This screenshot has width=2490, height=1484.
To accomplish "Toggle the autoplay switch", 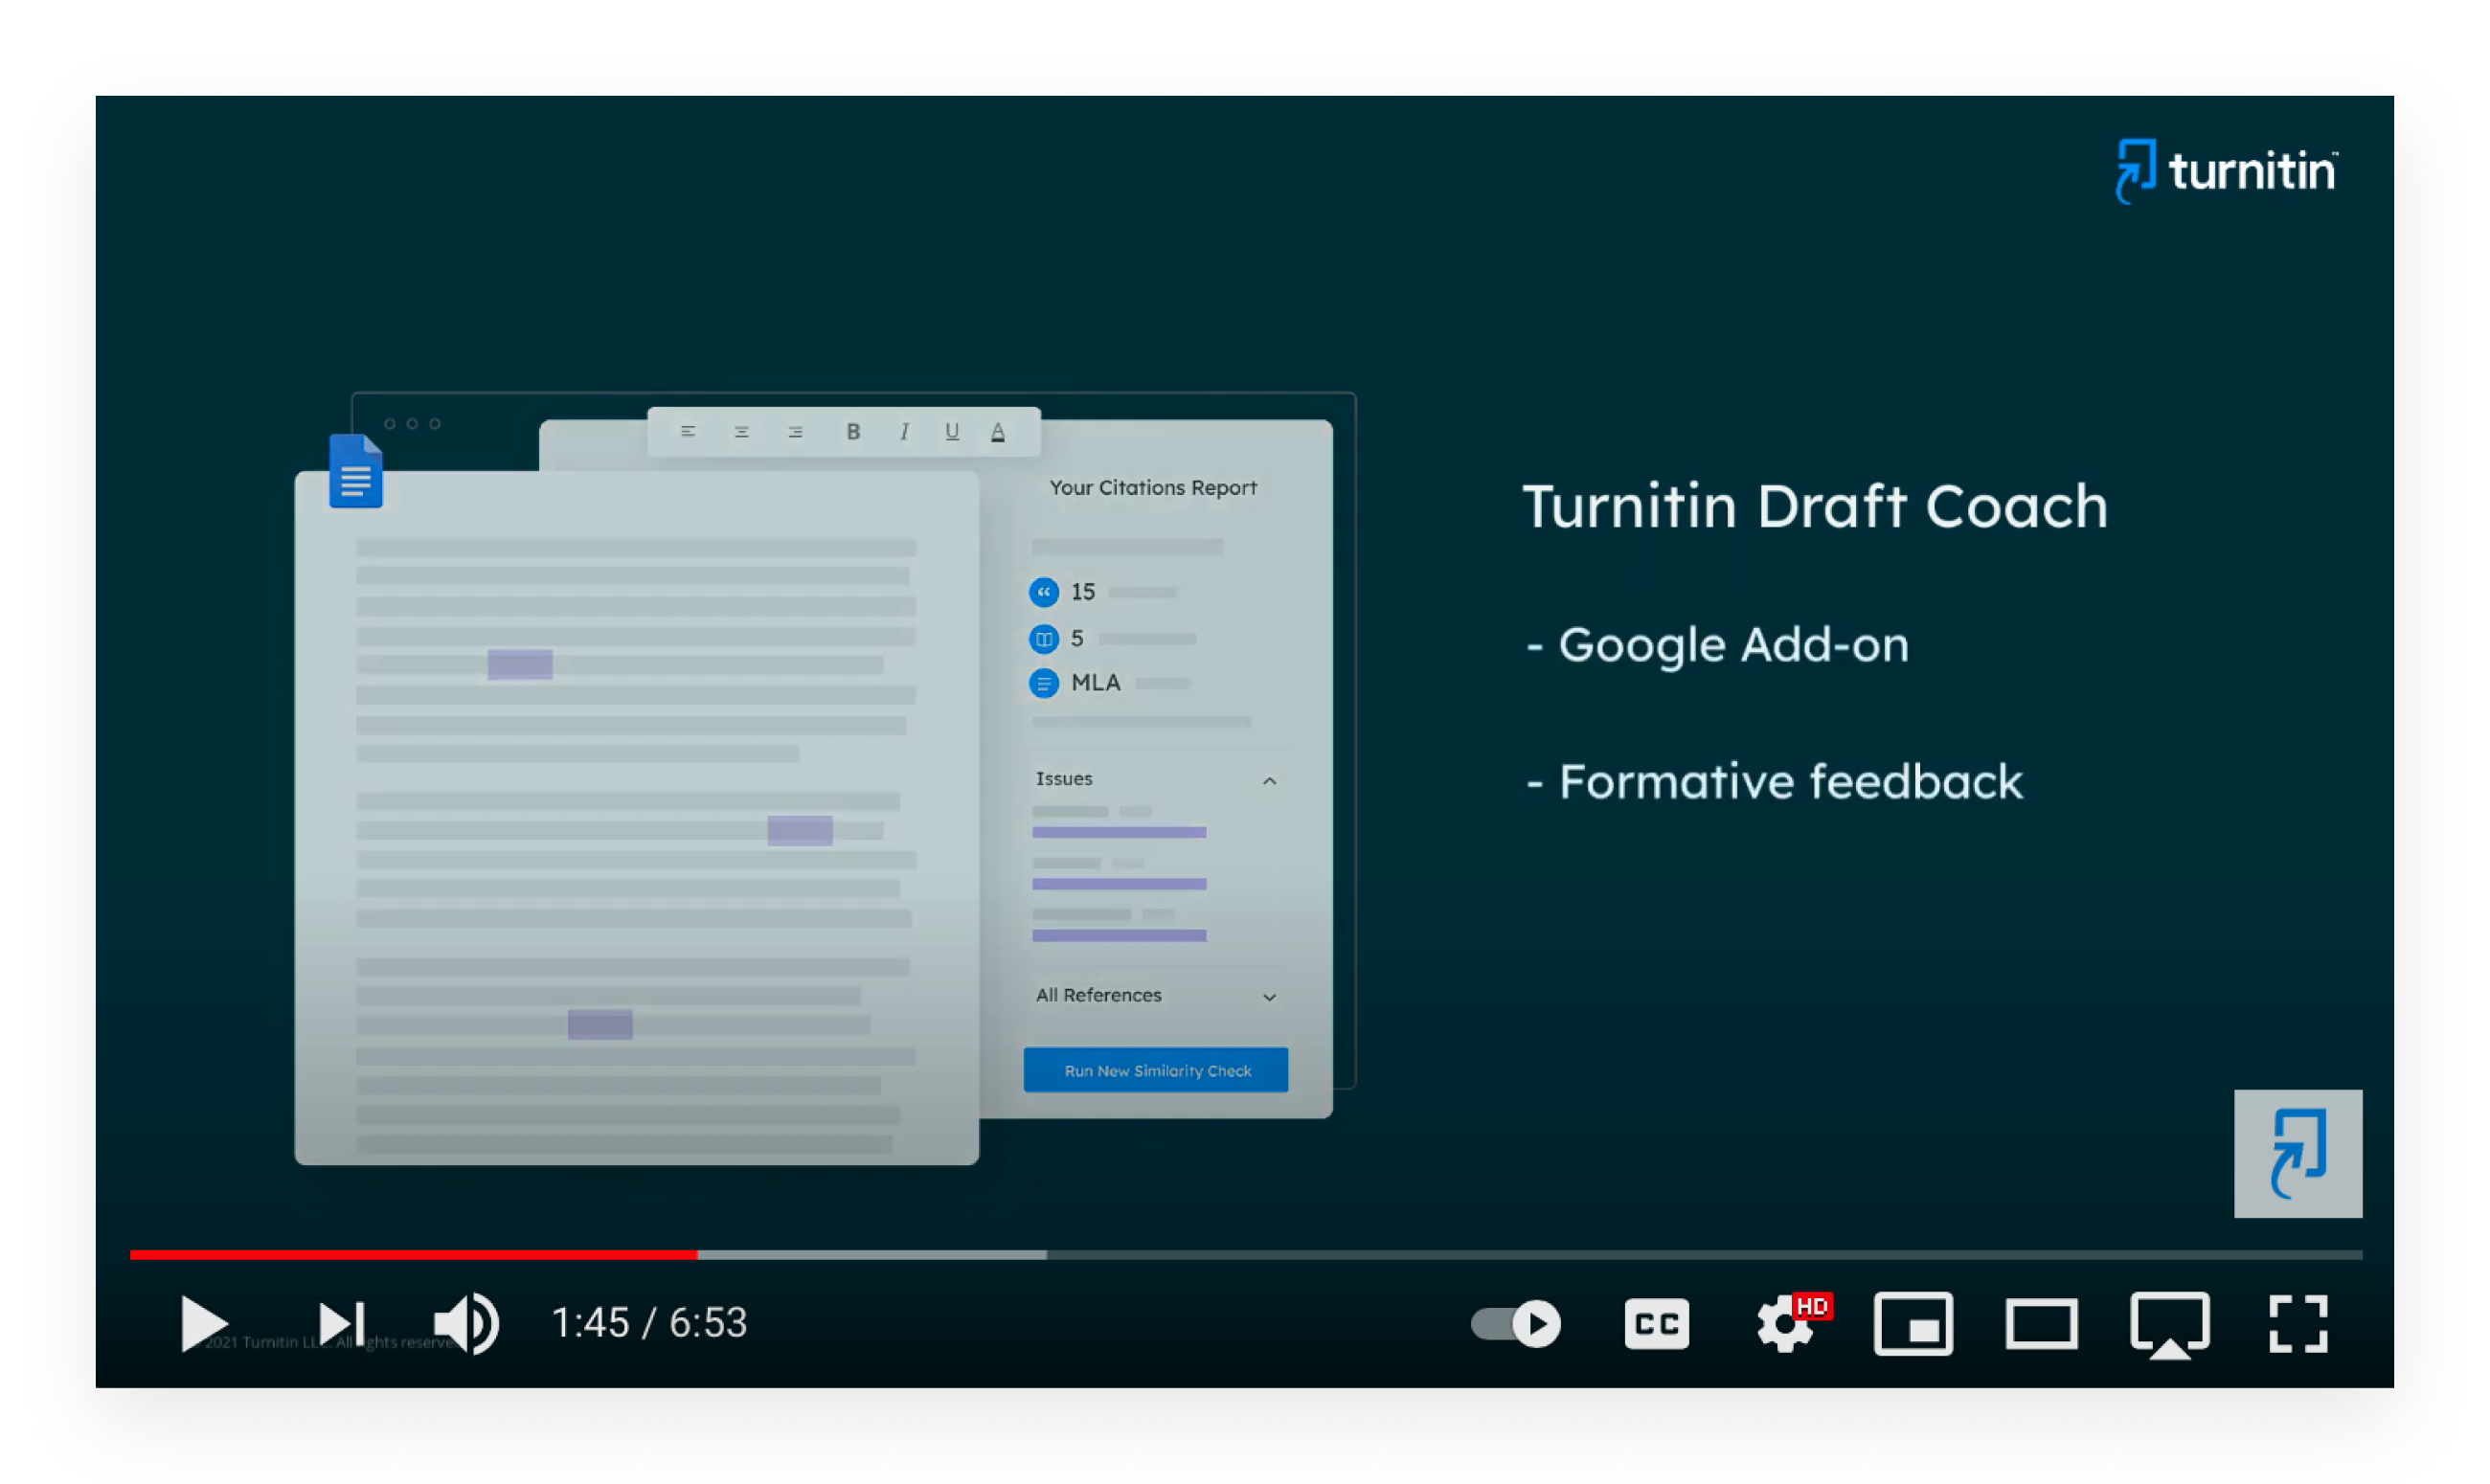I will click(x=1515, y=1323).
